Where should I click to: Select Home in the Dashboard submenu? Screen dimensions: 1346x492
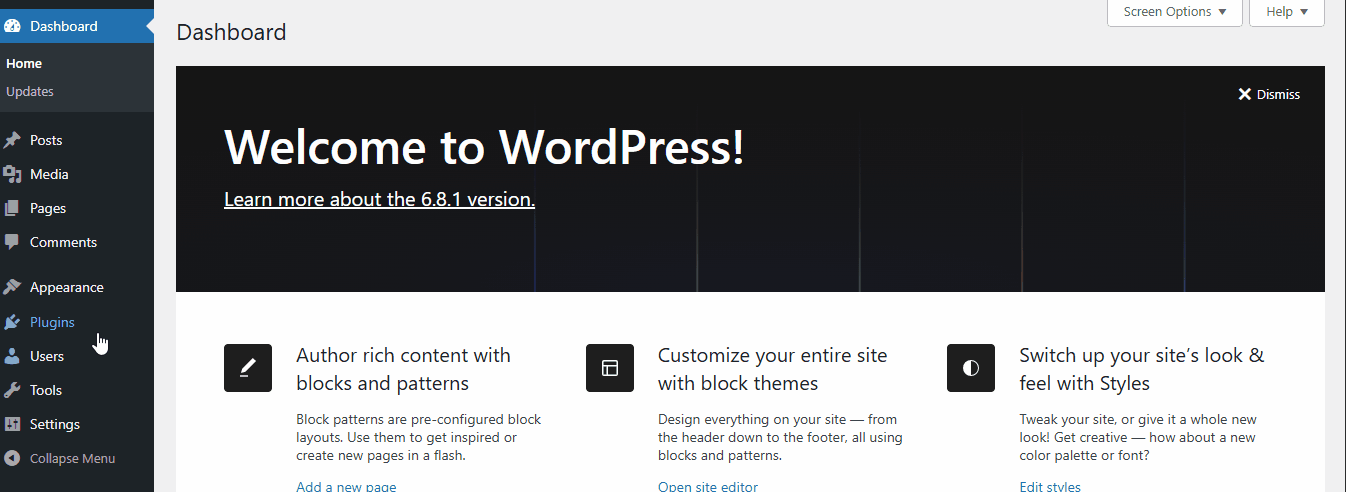point(24,63)
